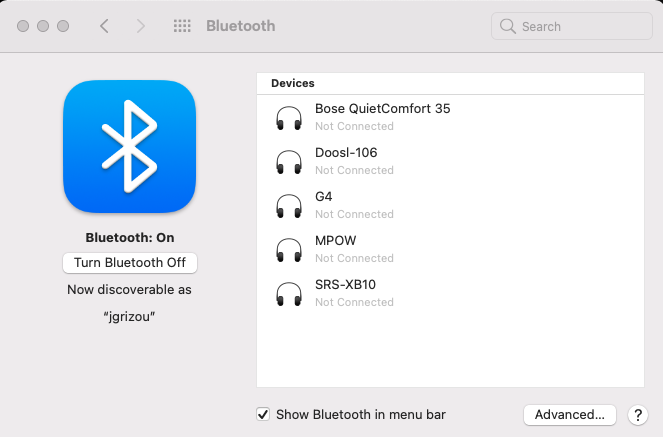Close the window with the first window button
The image size is (663, 437).
[x=23, y=26]
